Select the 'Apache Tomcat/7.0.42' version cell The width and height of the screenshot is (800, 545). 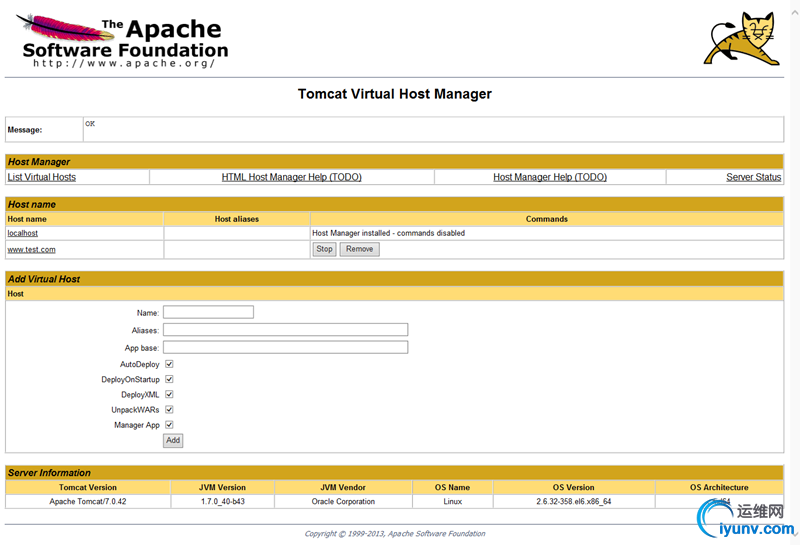(88, 502)
